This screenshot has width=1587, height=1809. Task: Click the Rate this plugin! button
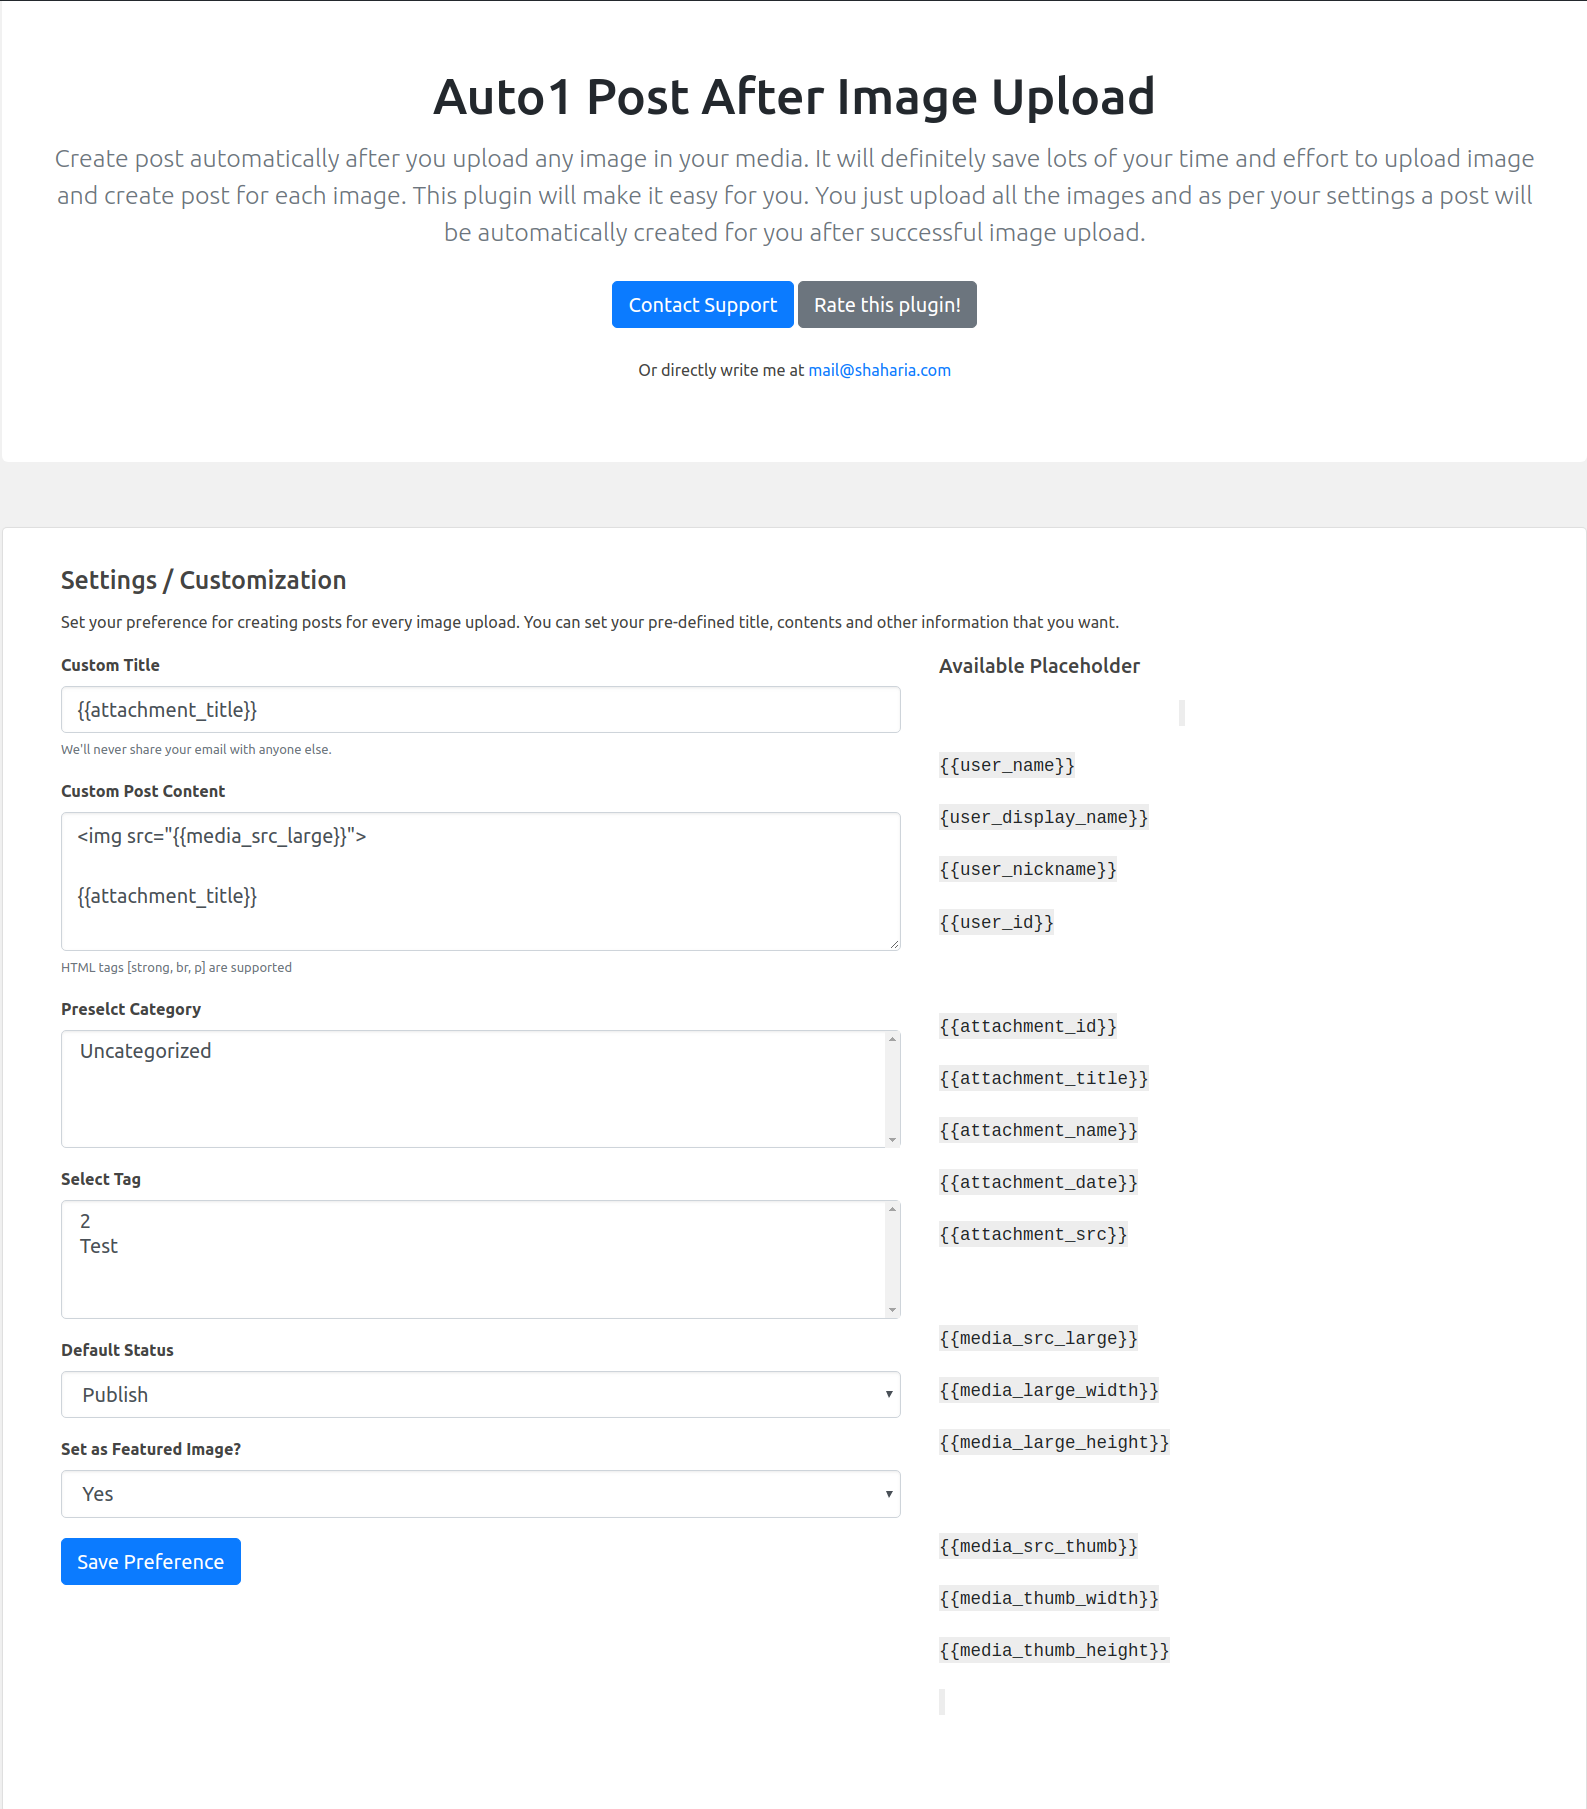[887, 305]
